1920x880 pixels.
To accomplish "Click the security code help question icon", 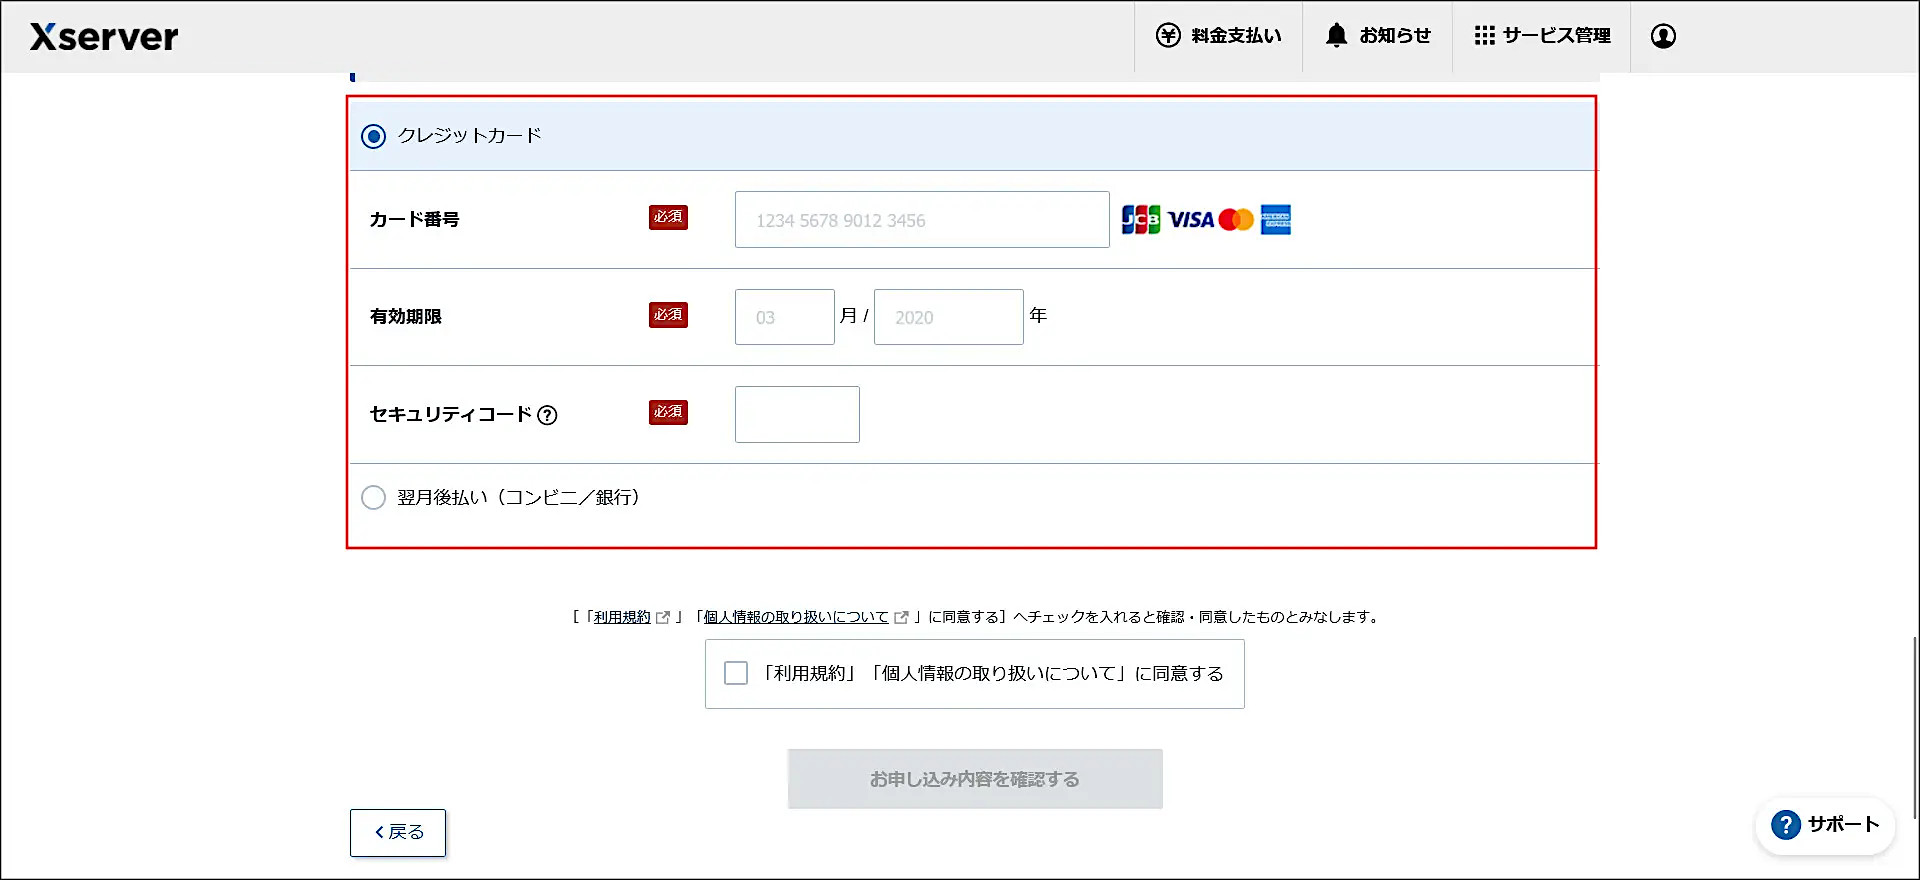I will pos(547,415).
